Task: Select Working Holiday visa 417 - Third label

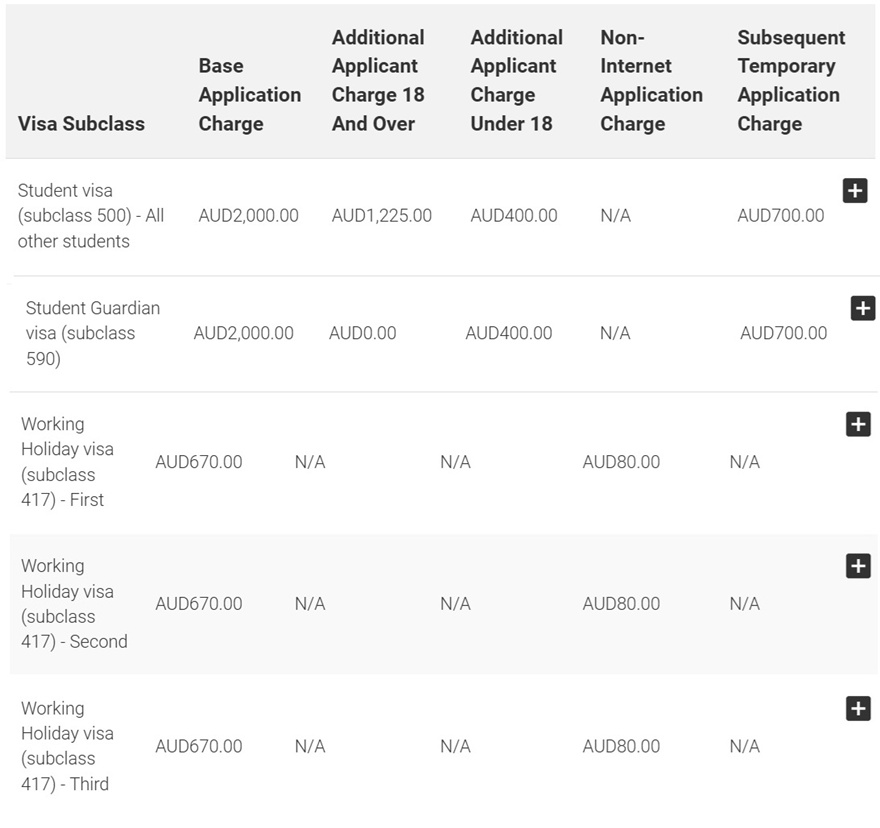Action: [x=67, y=746]
